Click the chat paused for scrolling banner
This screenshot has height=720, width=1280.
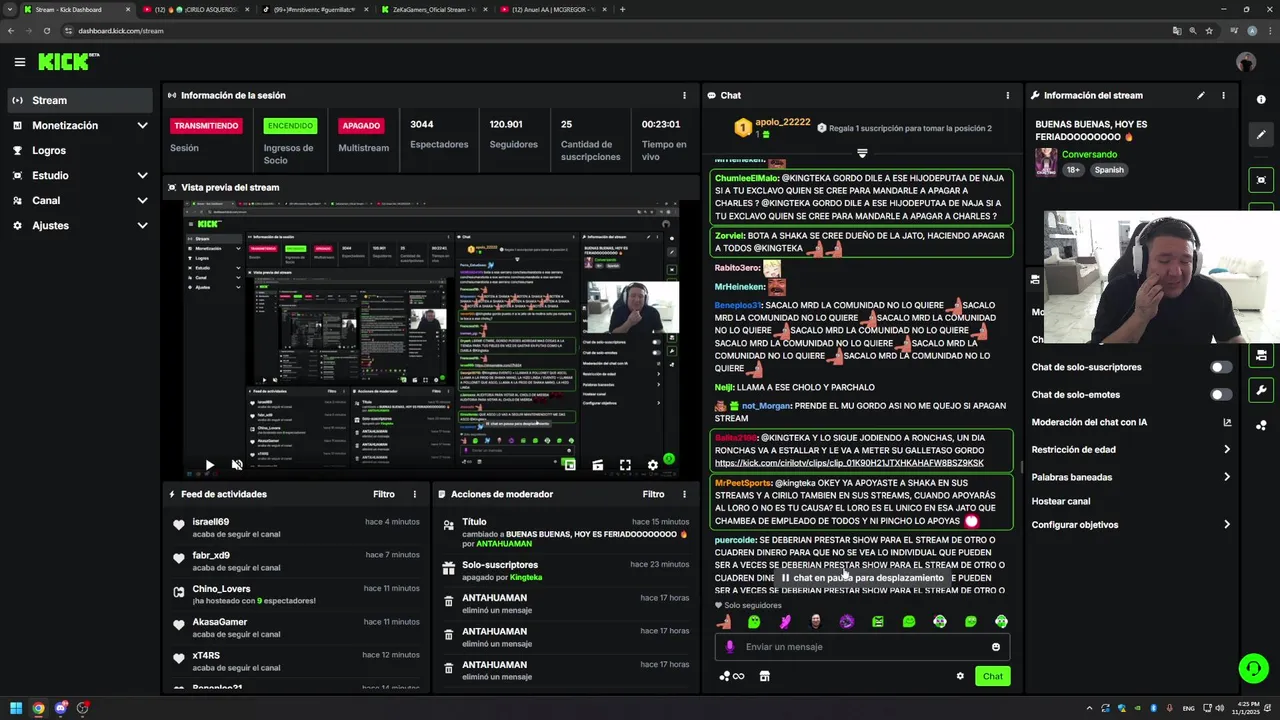[x=862, y=578]
